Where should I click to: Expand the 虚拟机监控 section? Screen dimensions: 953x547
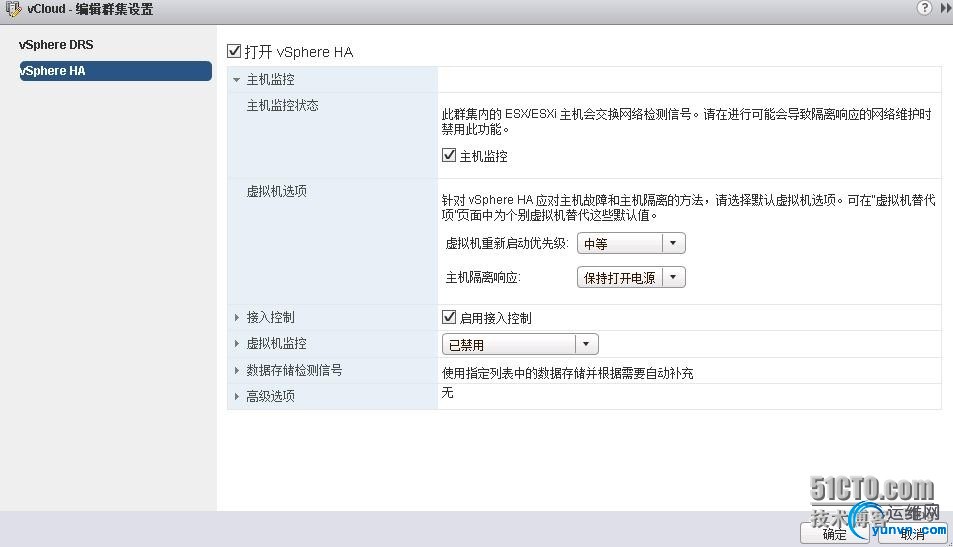coord(236,343)
